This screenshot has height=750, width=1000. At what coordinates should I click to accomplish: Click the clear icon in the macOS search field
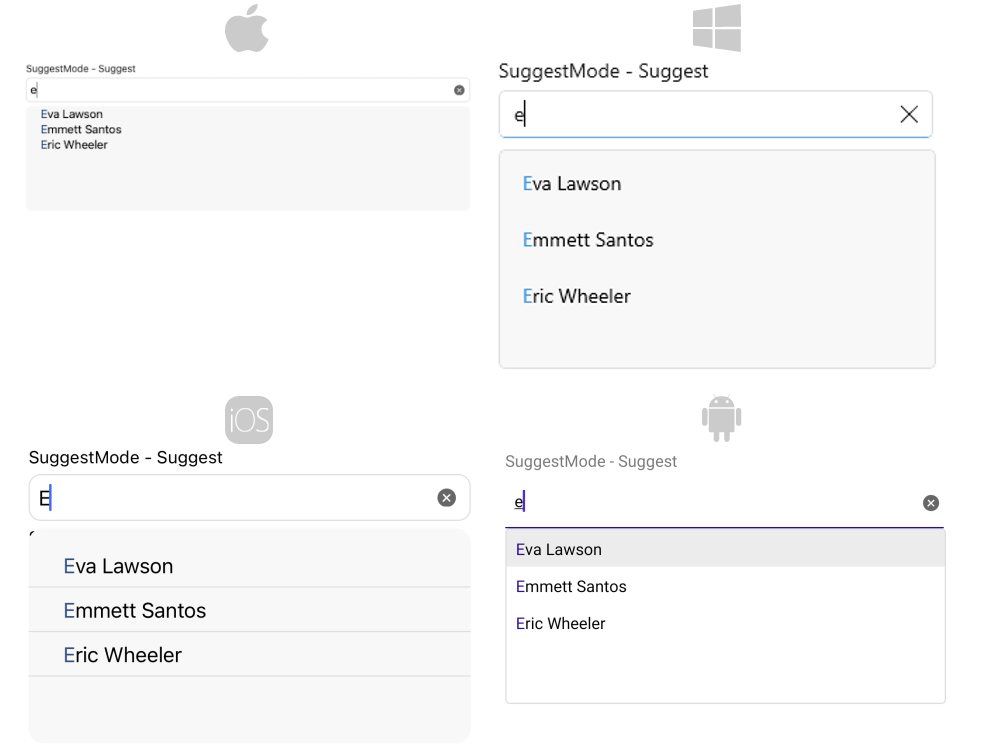(x=459, y=89)
